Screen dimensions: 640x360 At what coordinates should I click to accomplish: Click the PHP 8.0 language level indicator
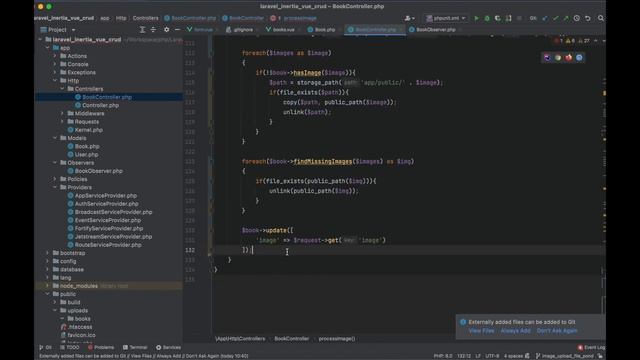click(x=443, y=356)
